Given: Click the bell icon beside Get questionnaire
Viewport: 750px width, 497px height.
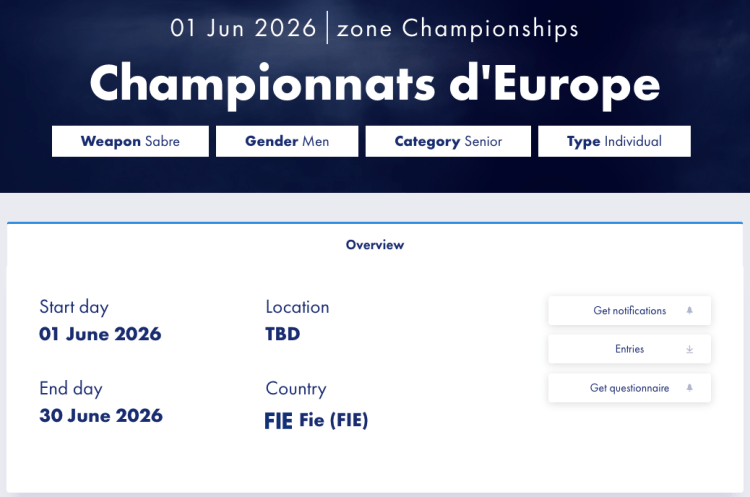Looking at the screenshot, I should (x=689, y=388).
